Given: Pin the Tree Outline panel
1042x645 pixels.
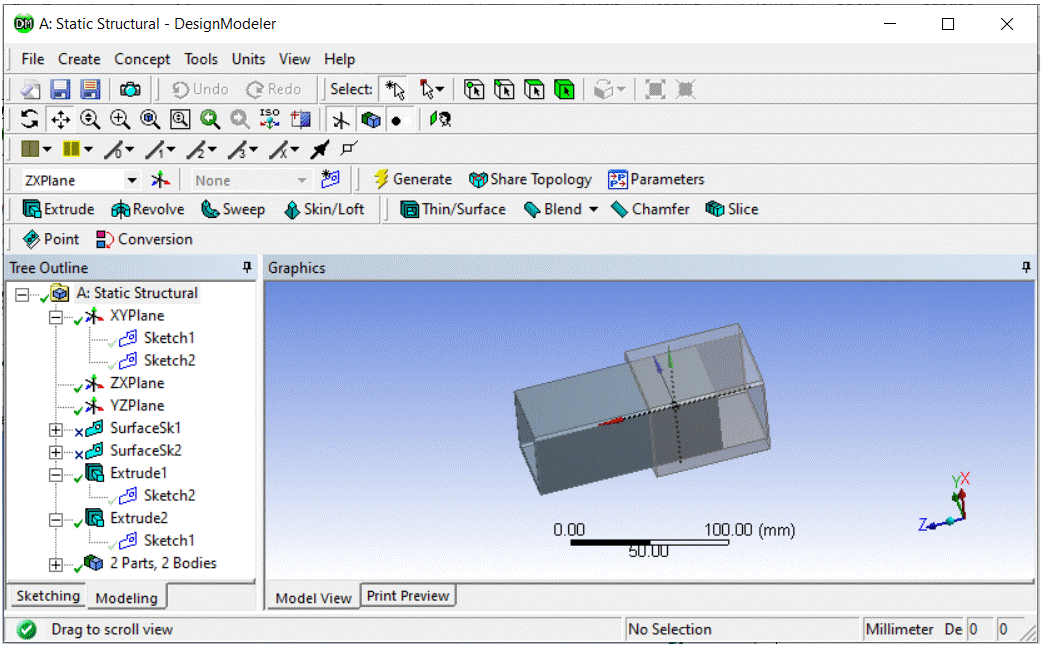Looking at the screenshot, I should point(247,267).
